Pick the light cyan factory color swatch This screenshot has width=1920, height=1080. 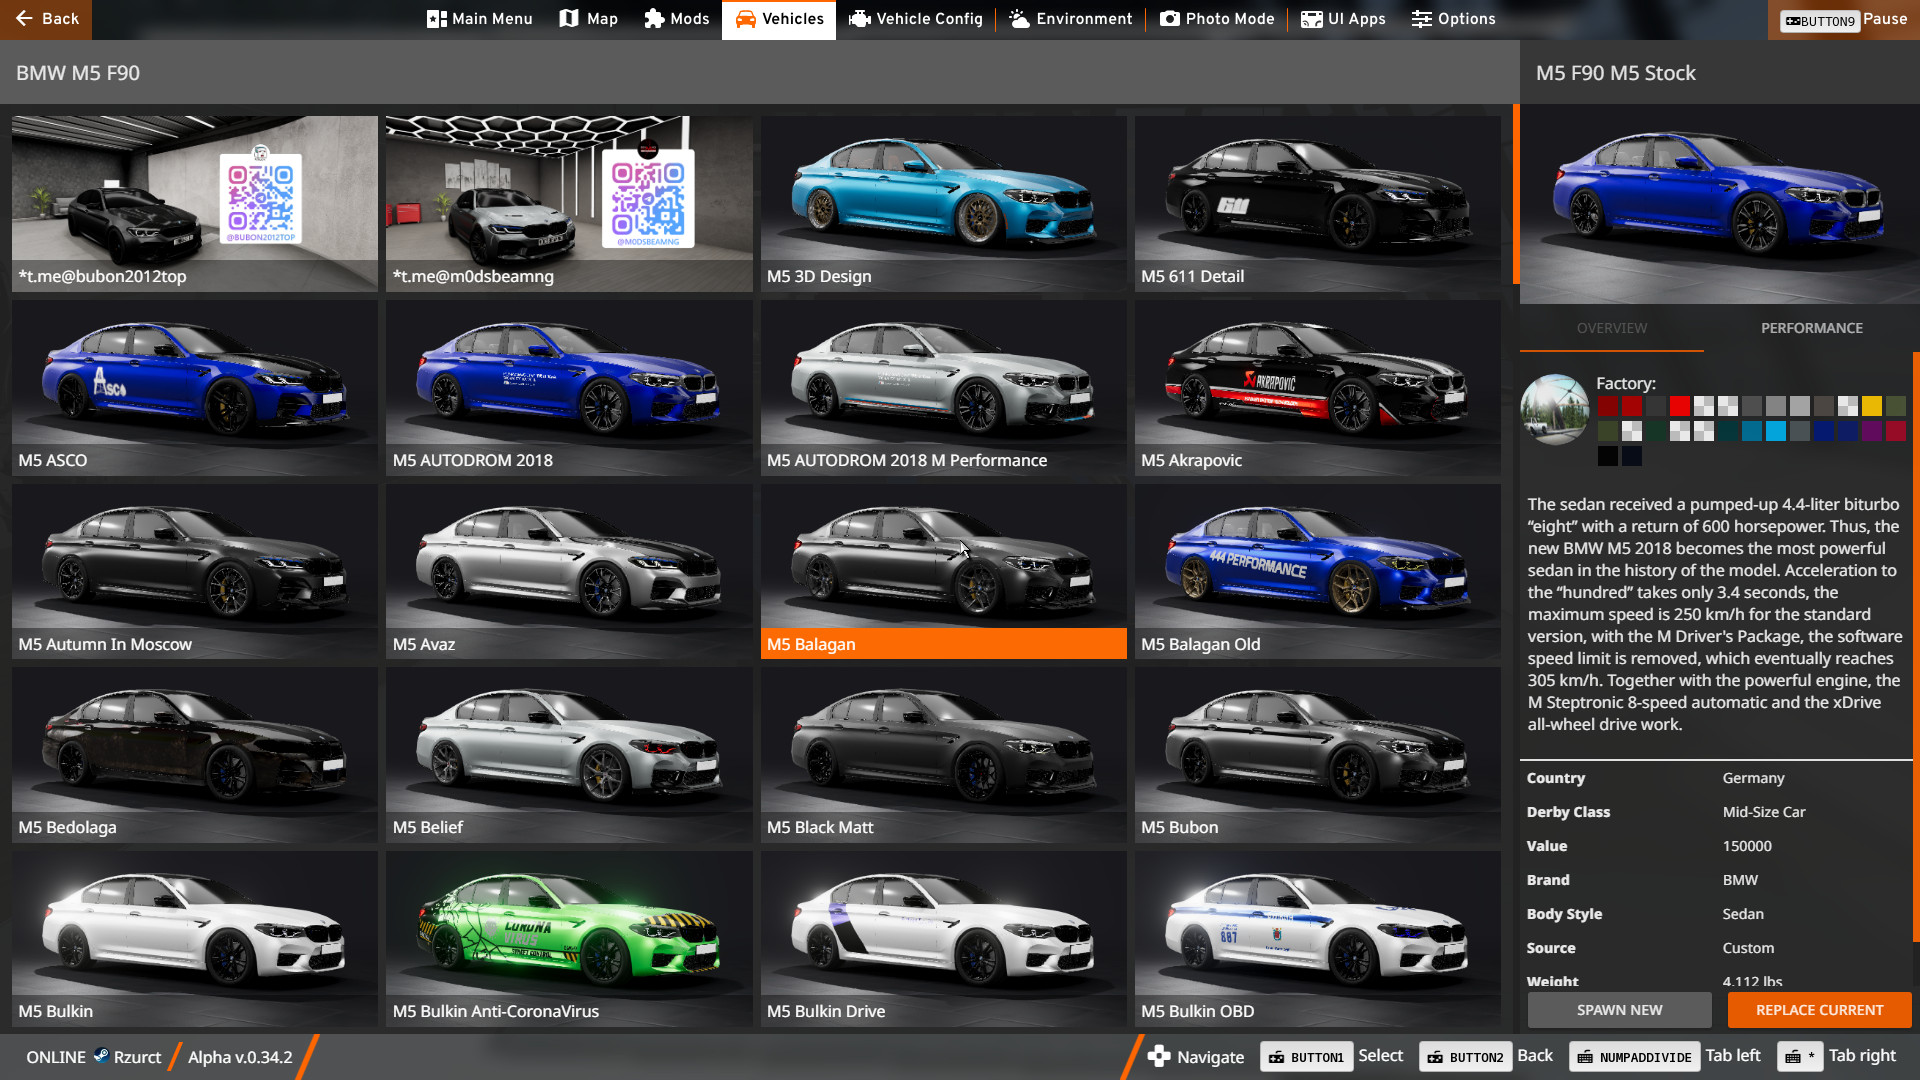coord(1776,431)
